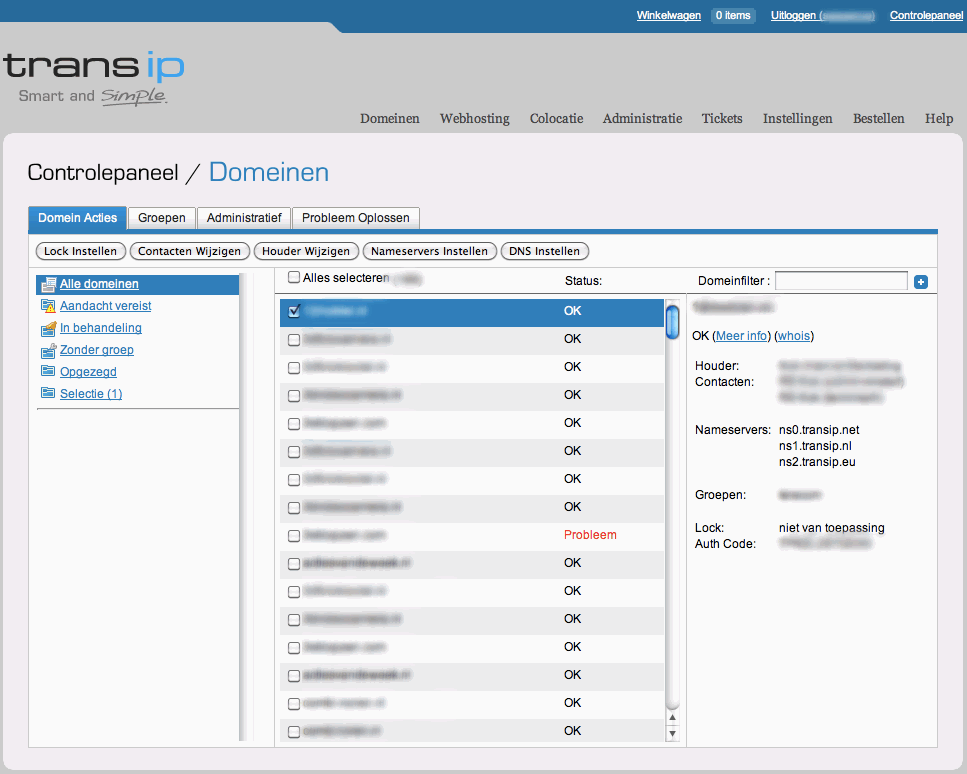The height and width of the screenshot is (774, 967).
Task: Click the blue Domeinen page heading
Action: (x=269, y=172)
